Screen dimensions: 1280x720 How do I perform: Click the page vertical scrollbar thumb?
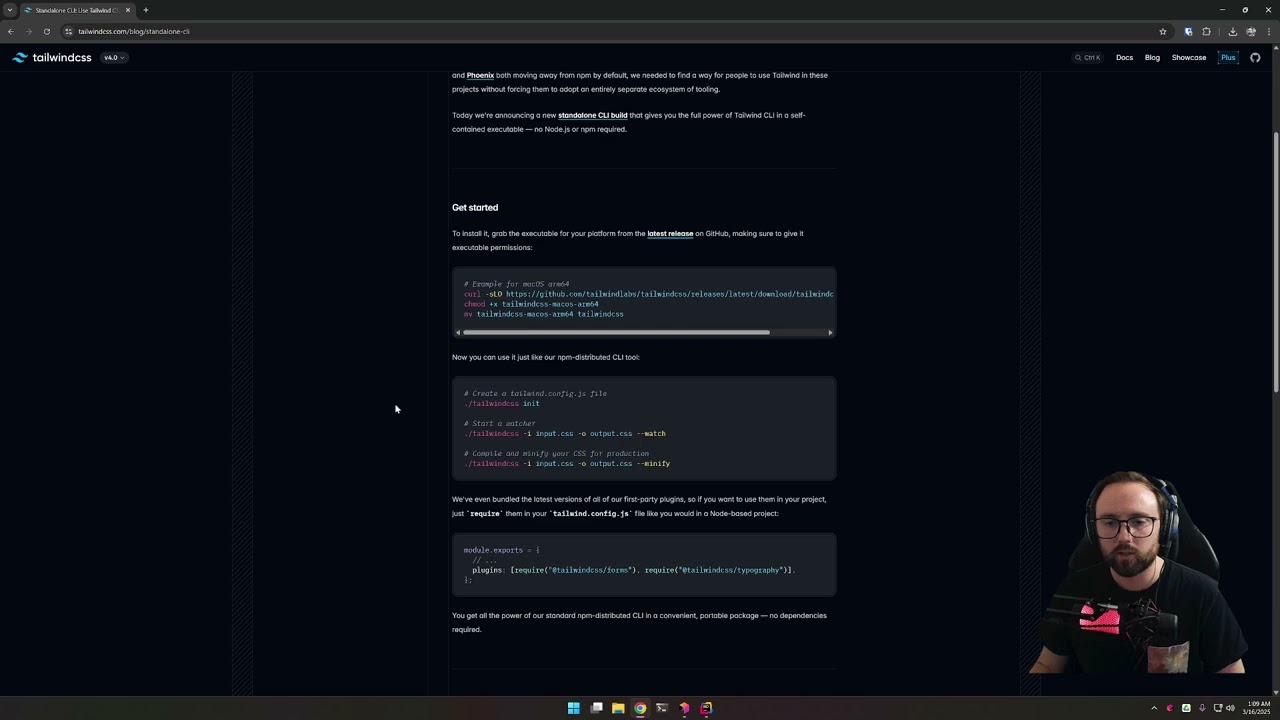click(x=1275, y=262)
